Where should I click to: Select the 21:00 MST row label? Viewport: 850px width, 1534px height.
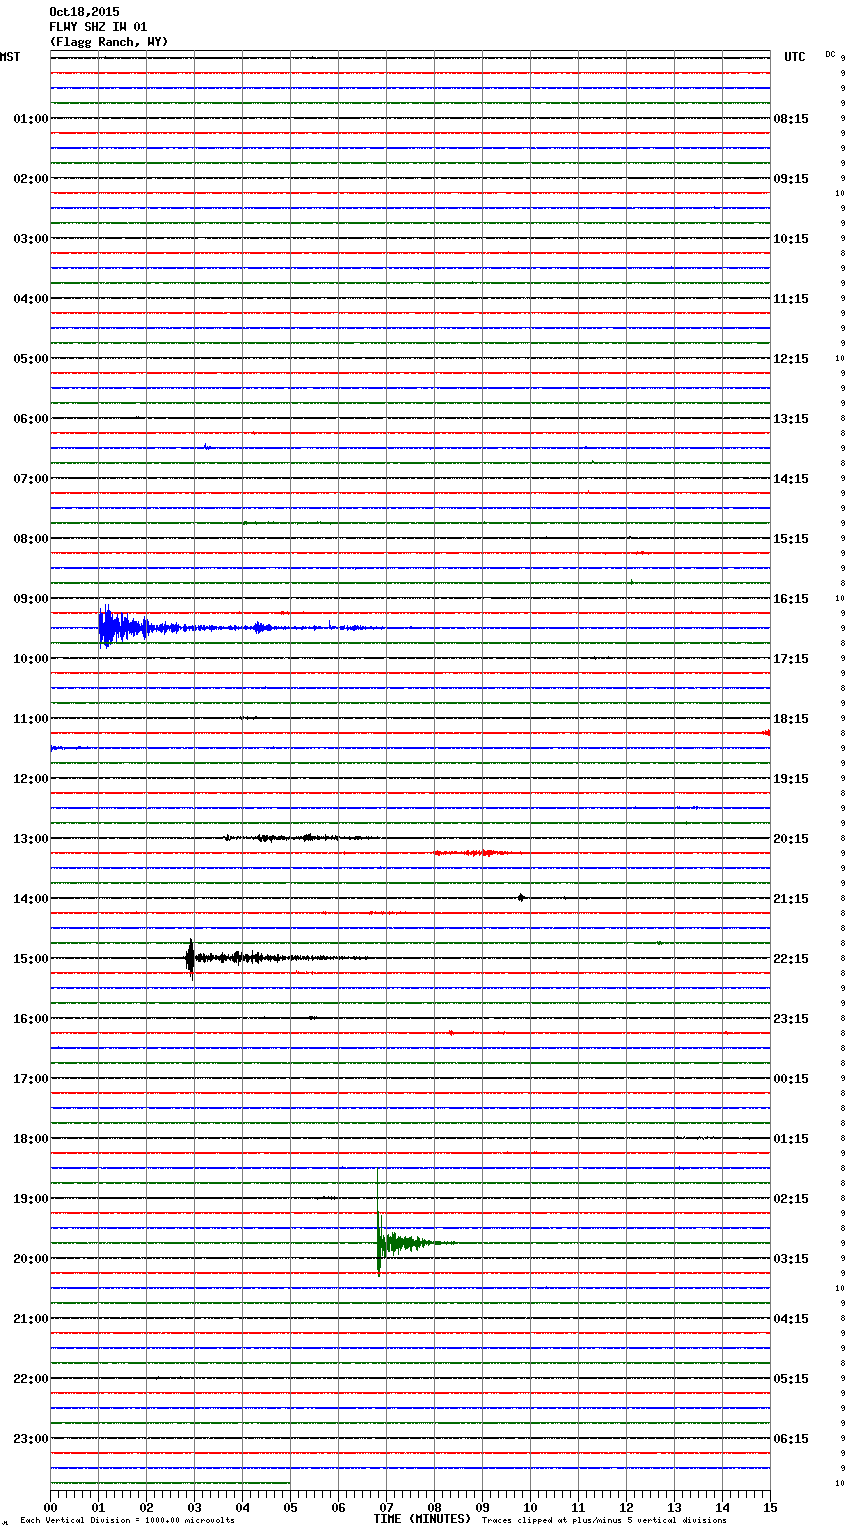[x=31, y=1319]
